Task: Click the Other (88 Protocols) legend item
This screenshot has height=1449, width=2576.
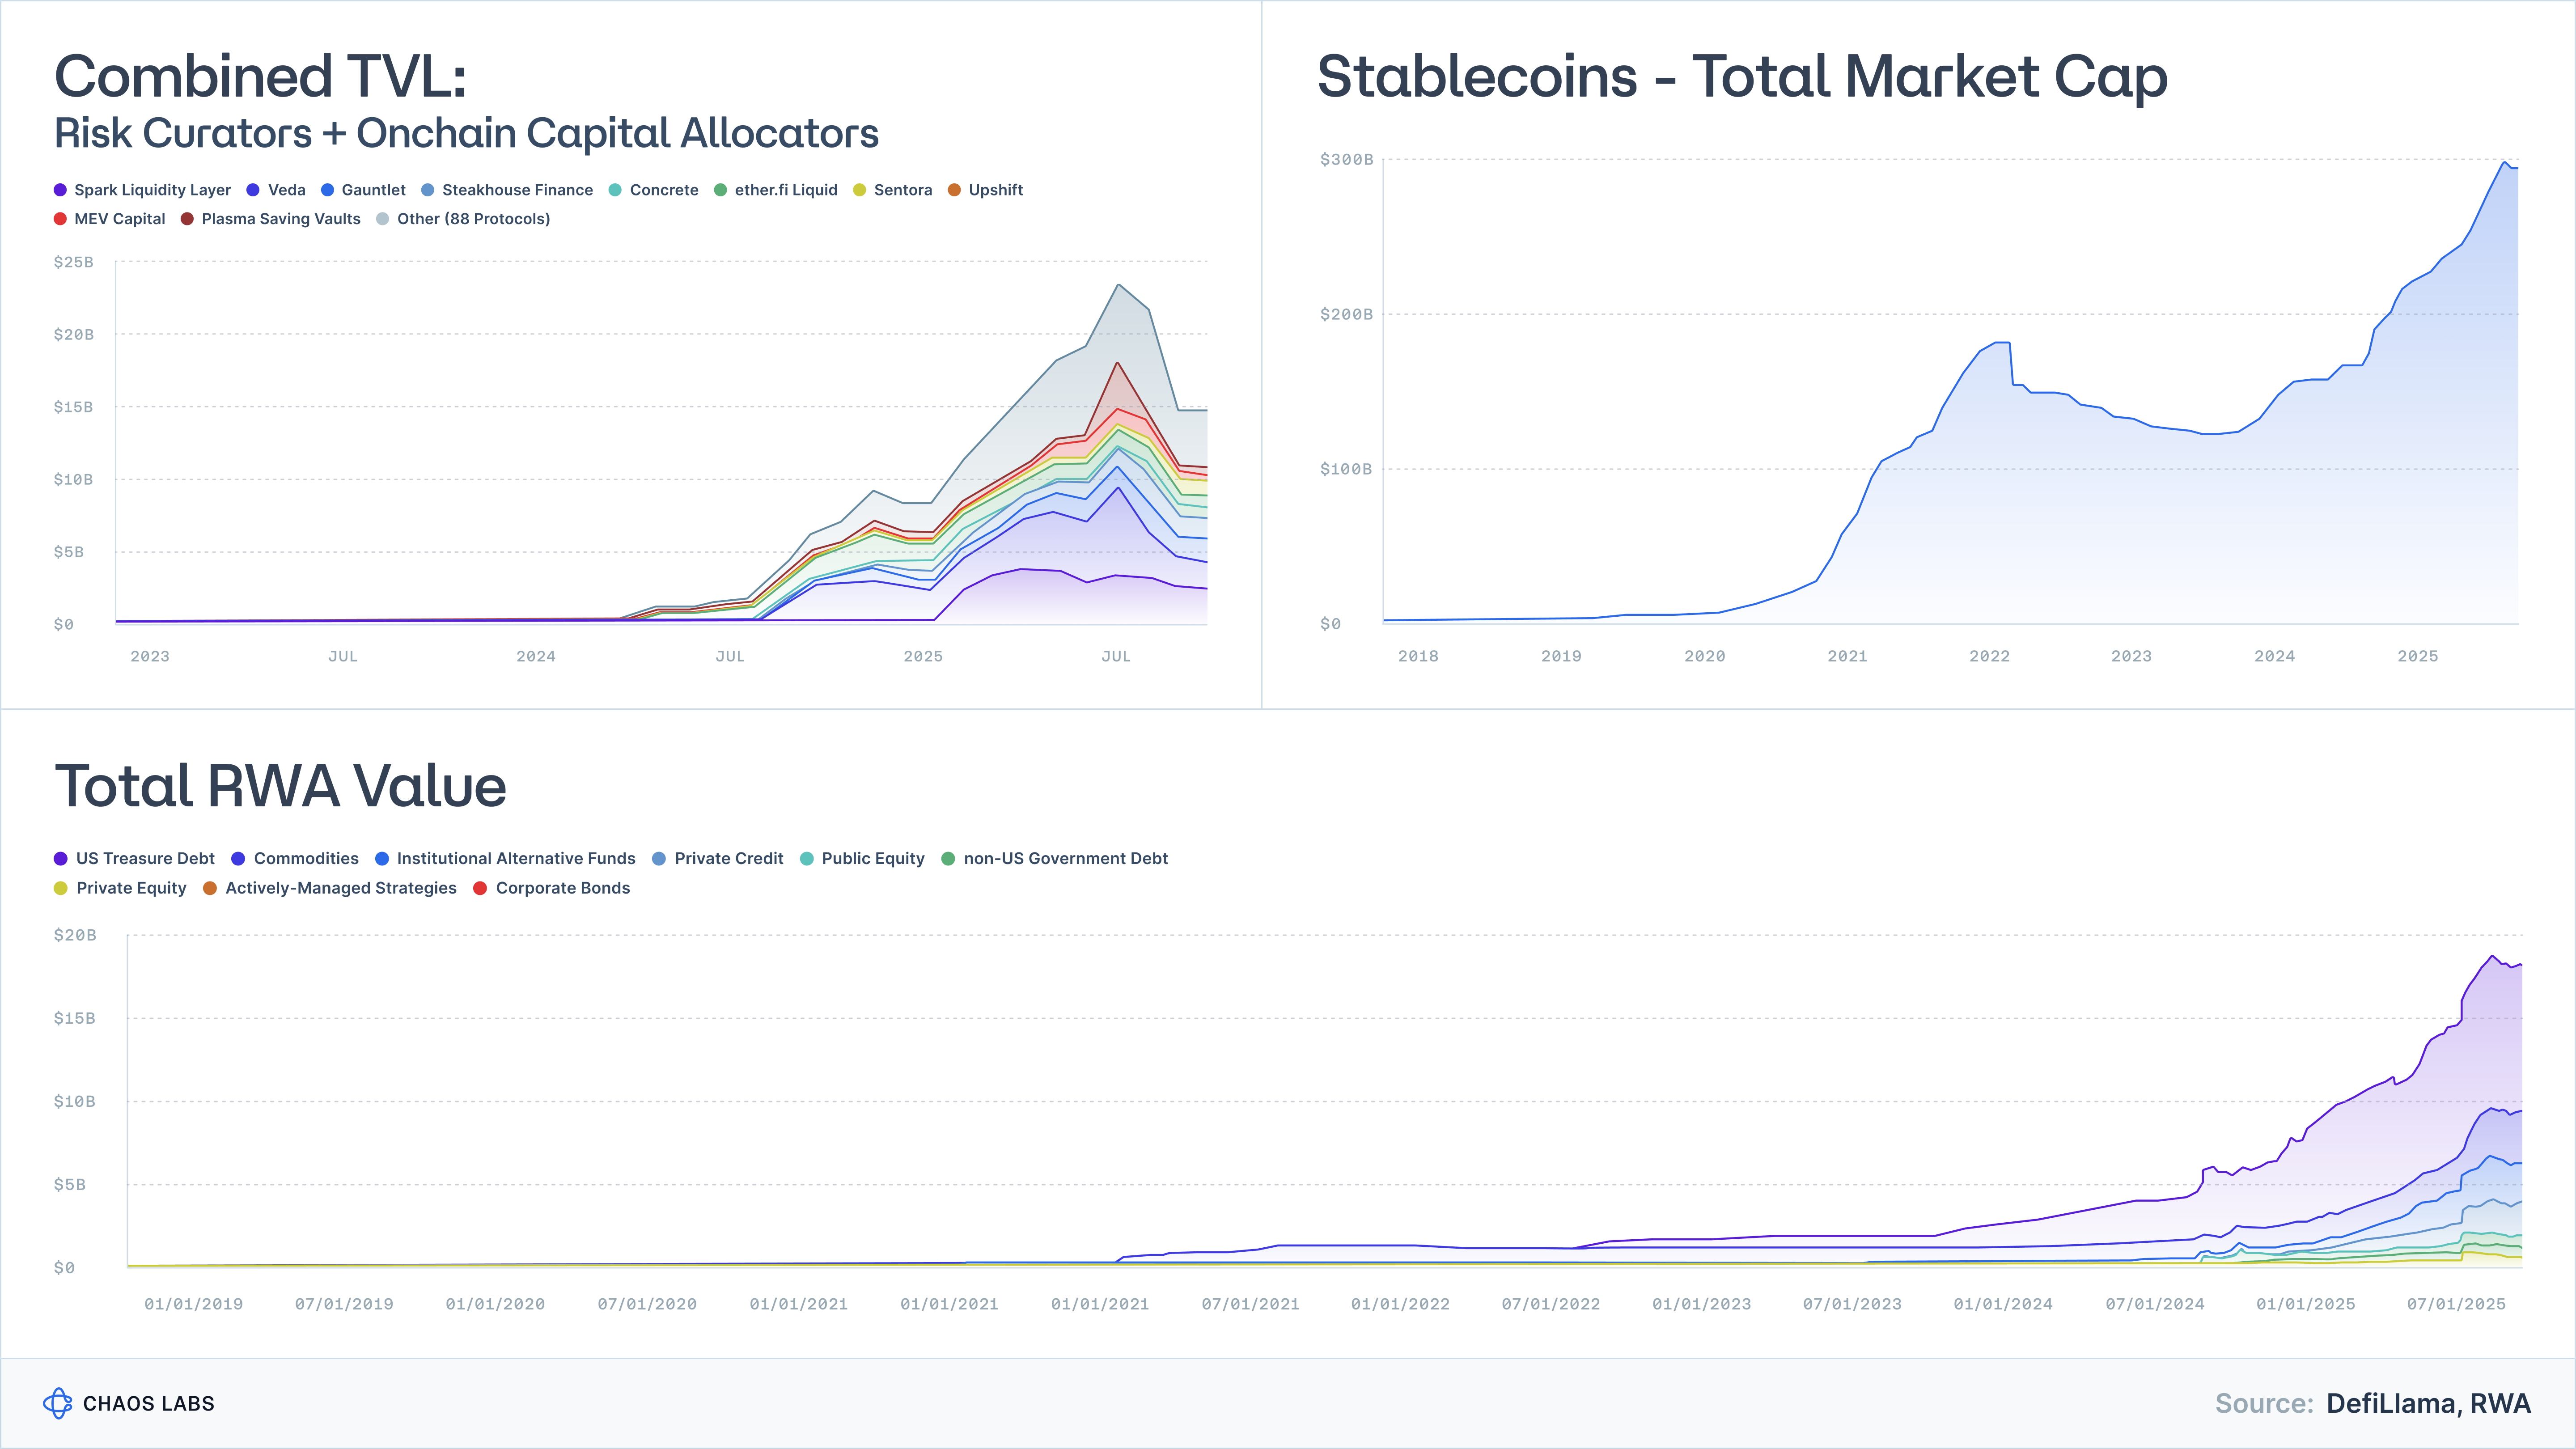Action: tap(382, 219)
